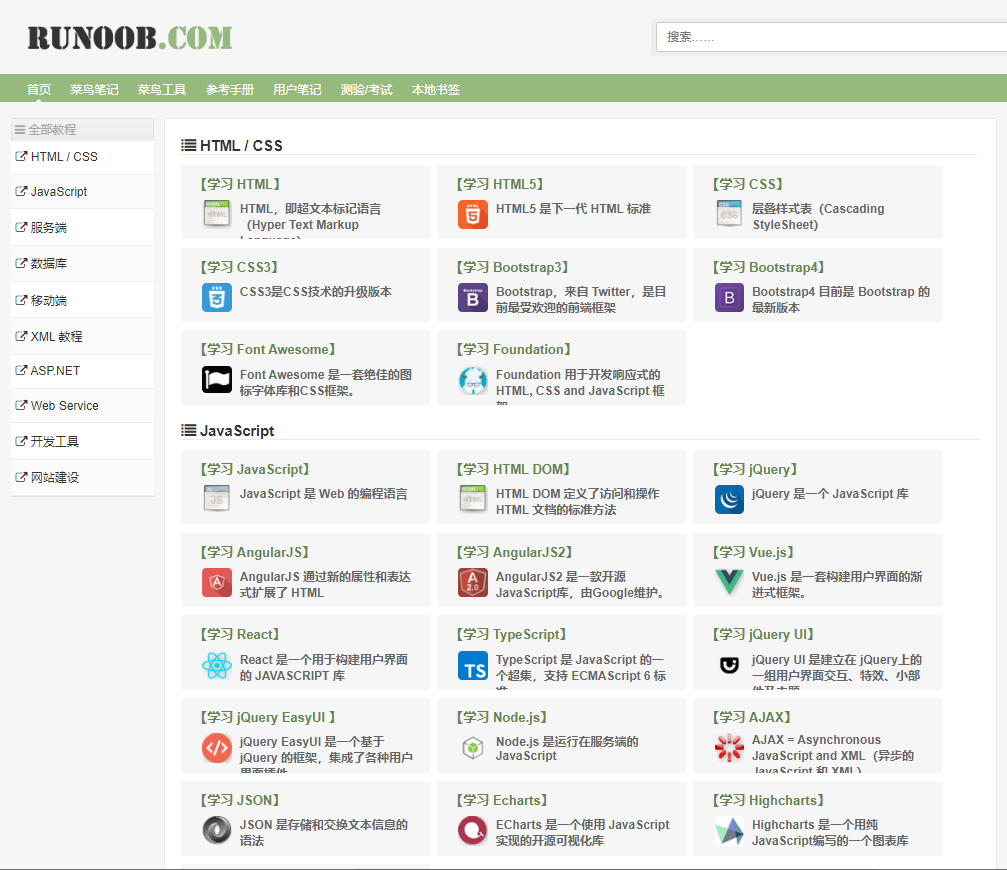Viewport: 1007px width, 870px height.
Task: Open the 参考手册 navigation item
Action: pos(230,89)
